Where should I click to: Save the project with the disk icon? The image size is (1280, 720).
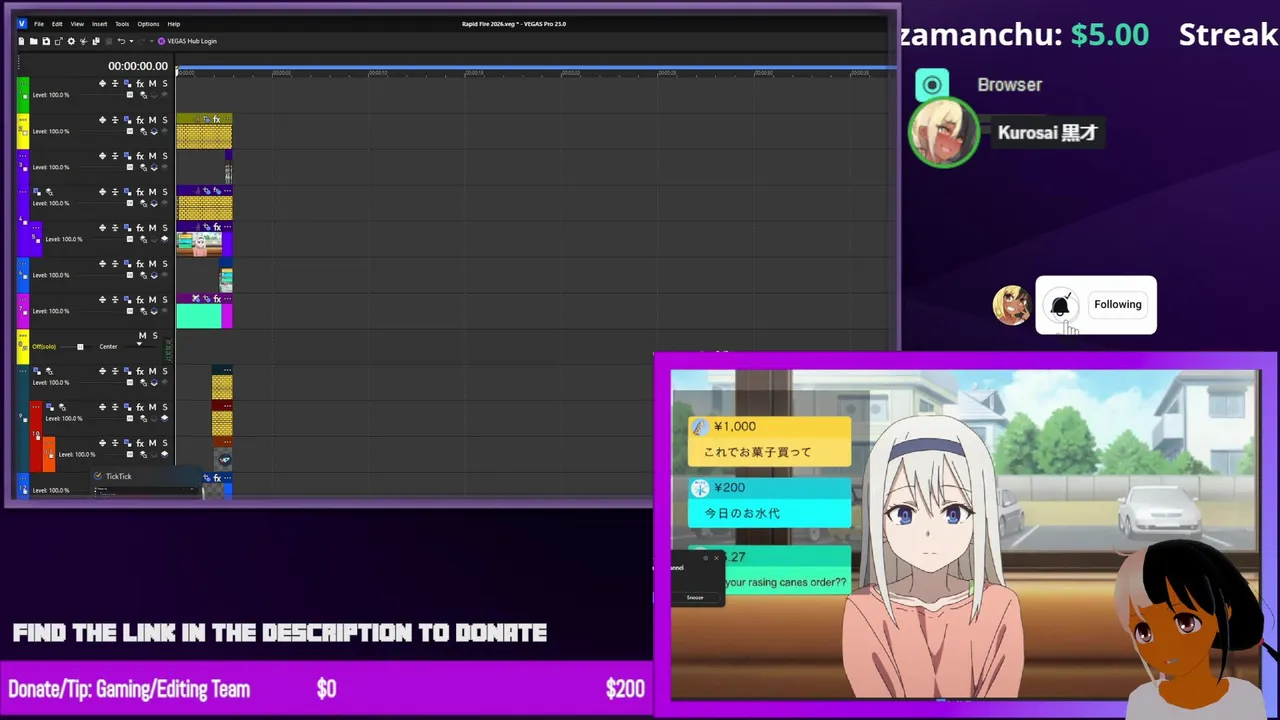coord(46,41)
